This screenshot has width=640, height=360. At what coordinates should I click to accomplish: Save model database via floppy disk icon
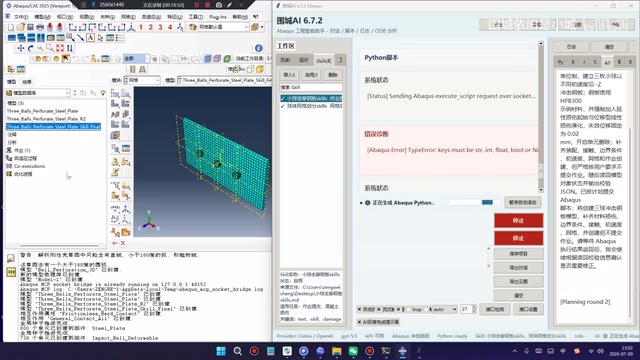[x=30, y=27]
